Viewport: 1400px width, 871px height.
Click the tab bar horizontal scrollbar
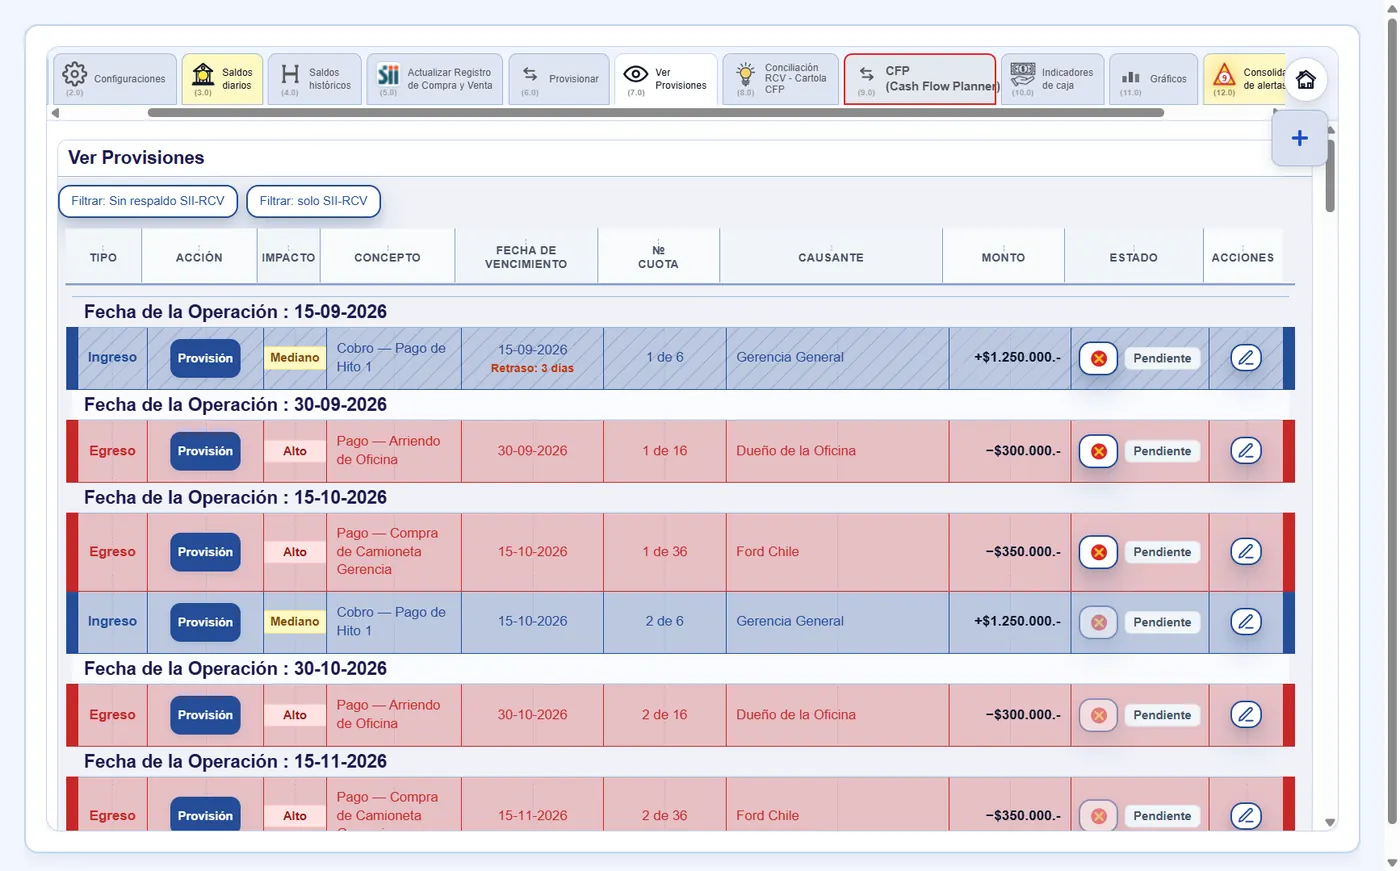click(x=656, y=113)
